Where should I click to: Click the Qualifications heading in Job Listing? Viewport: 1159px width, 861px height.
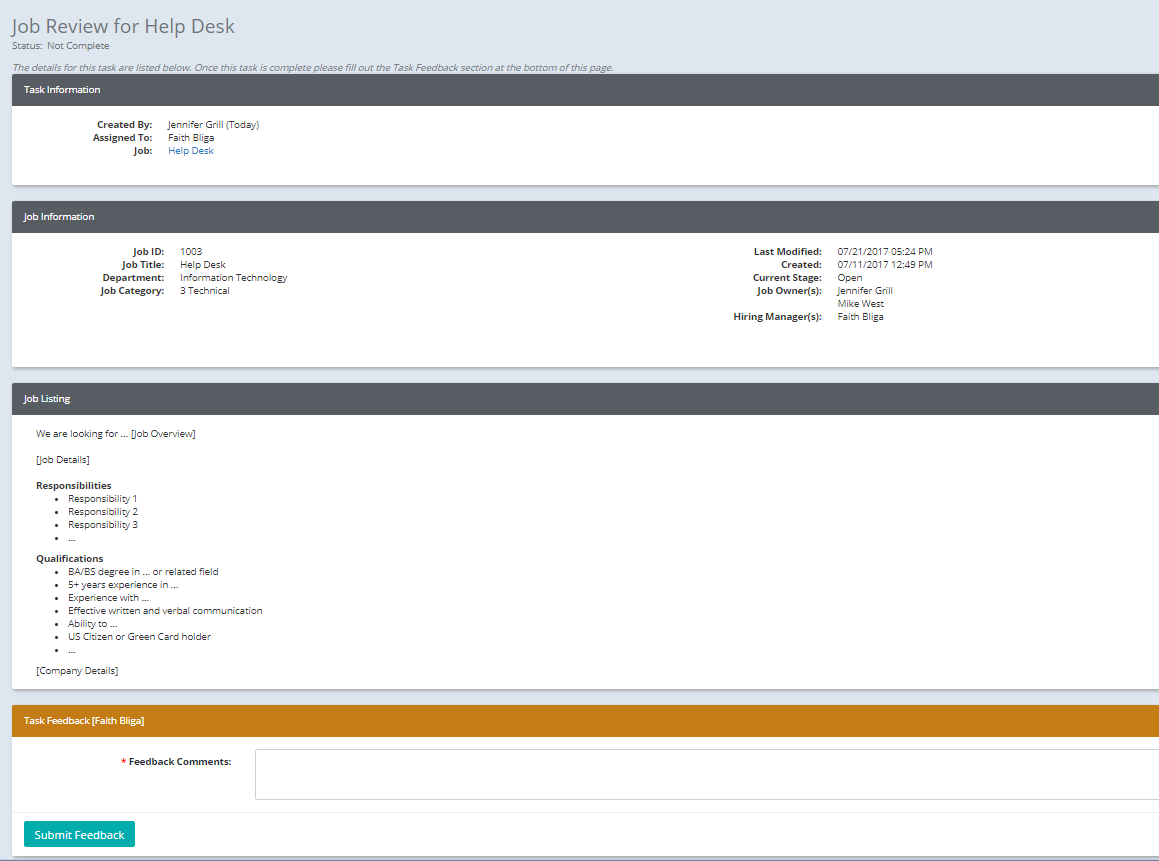pos(71,558)
